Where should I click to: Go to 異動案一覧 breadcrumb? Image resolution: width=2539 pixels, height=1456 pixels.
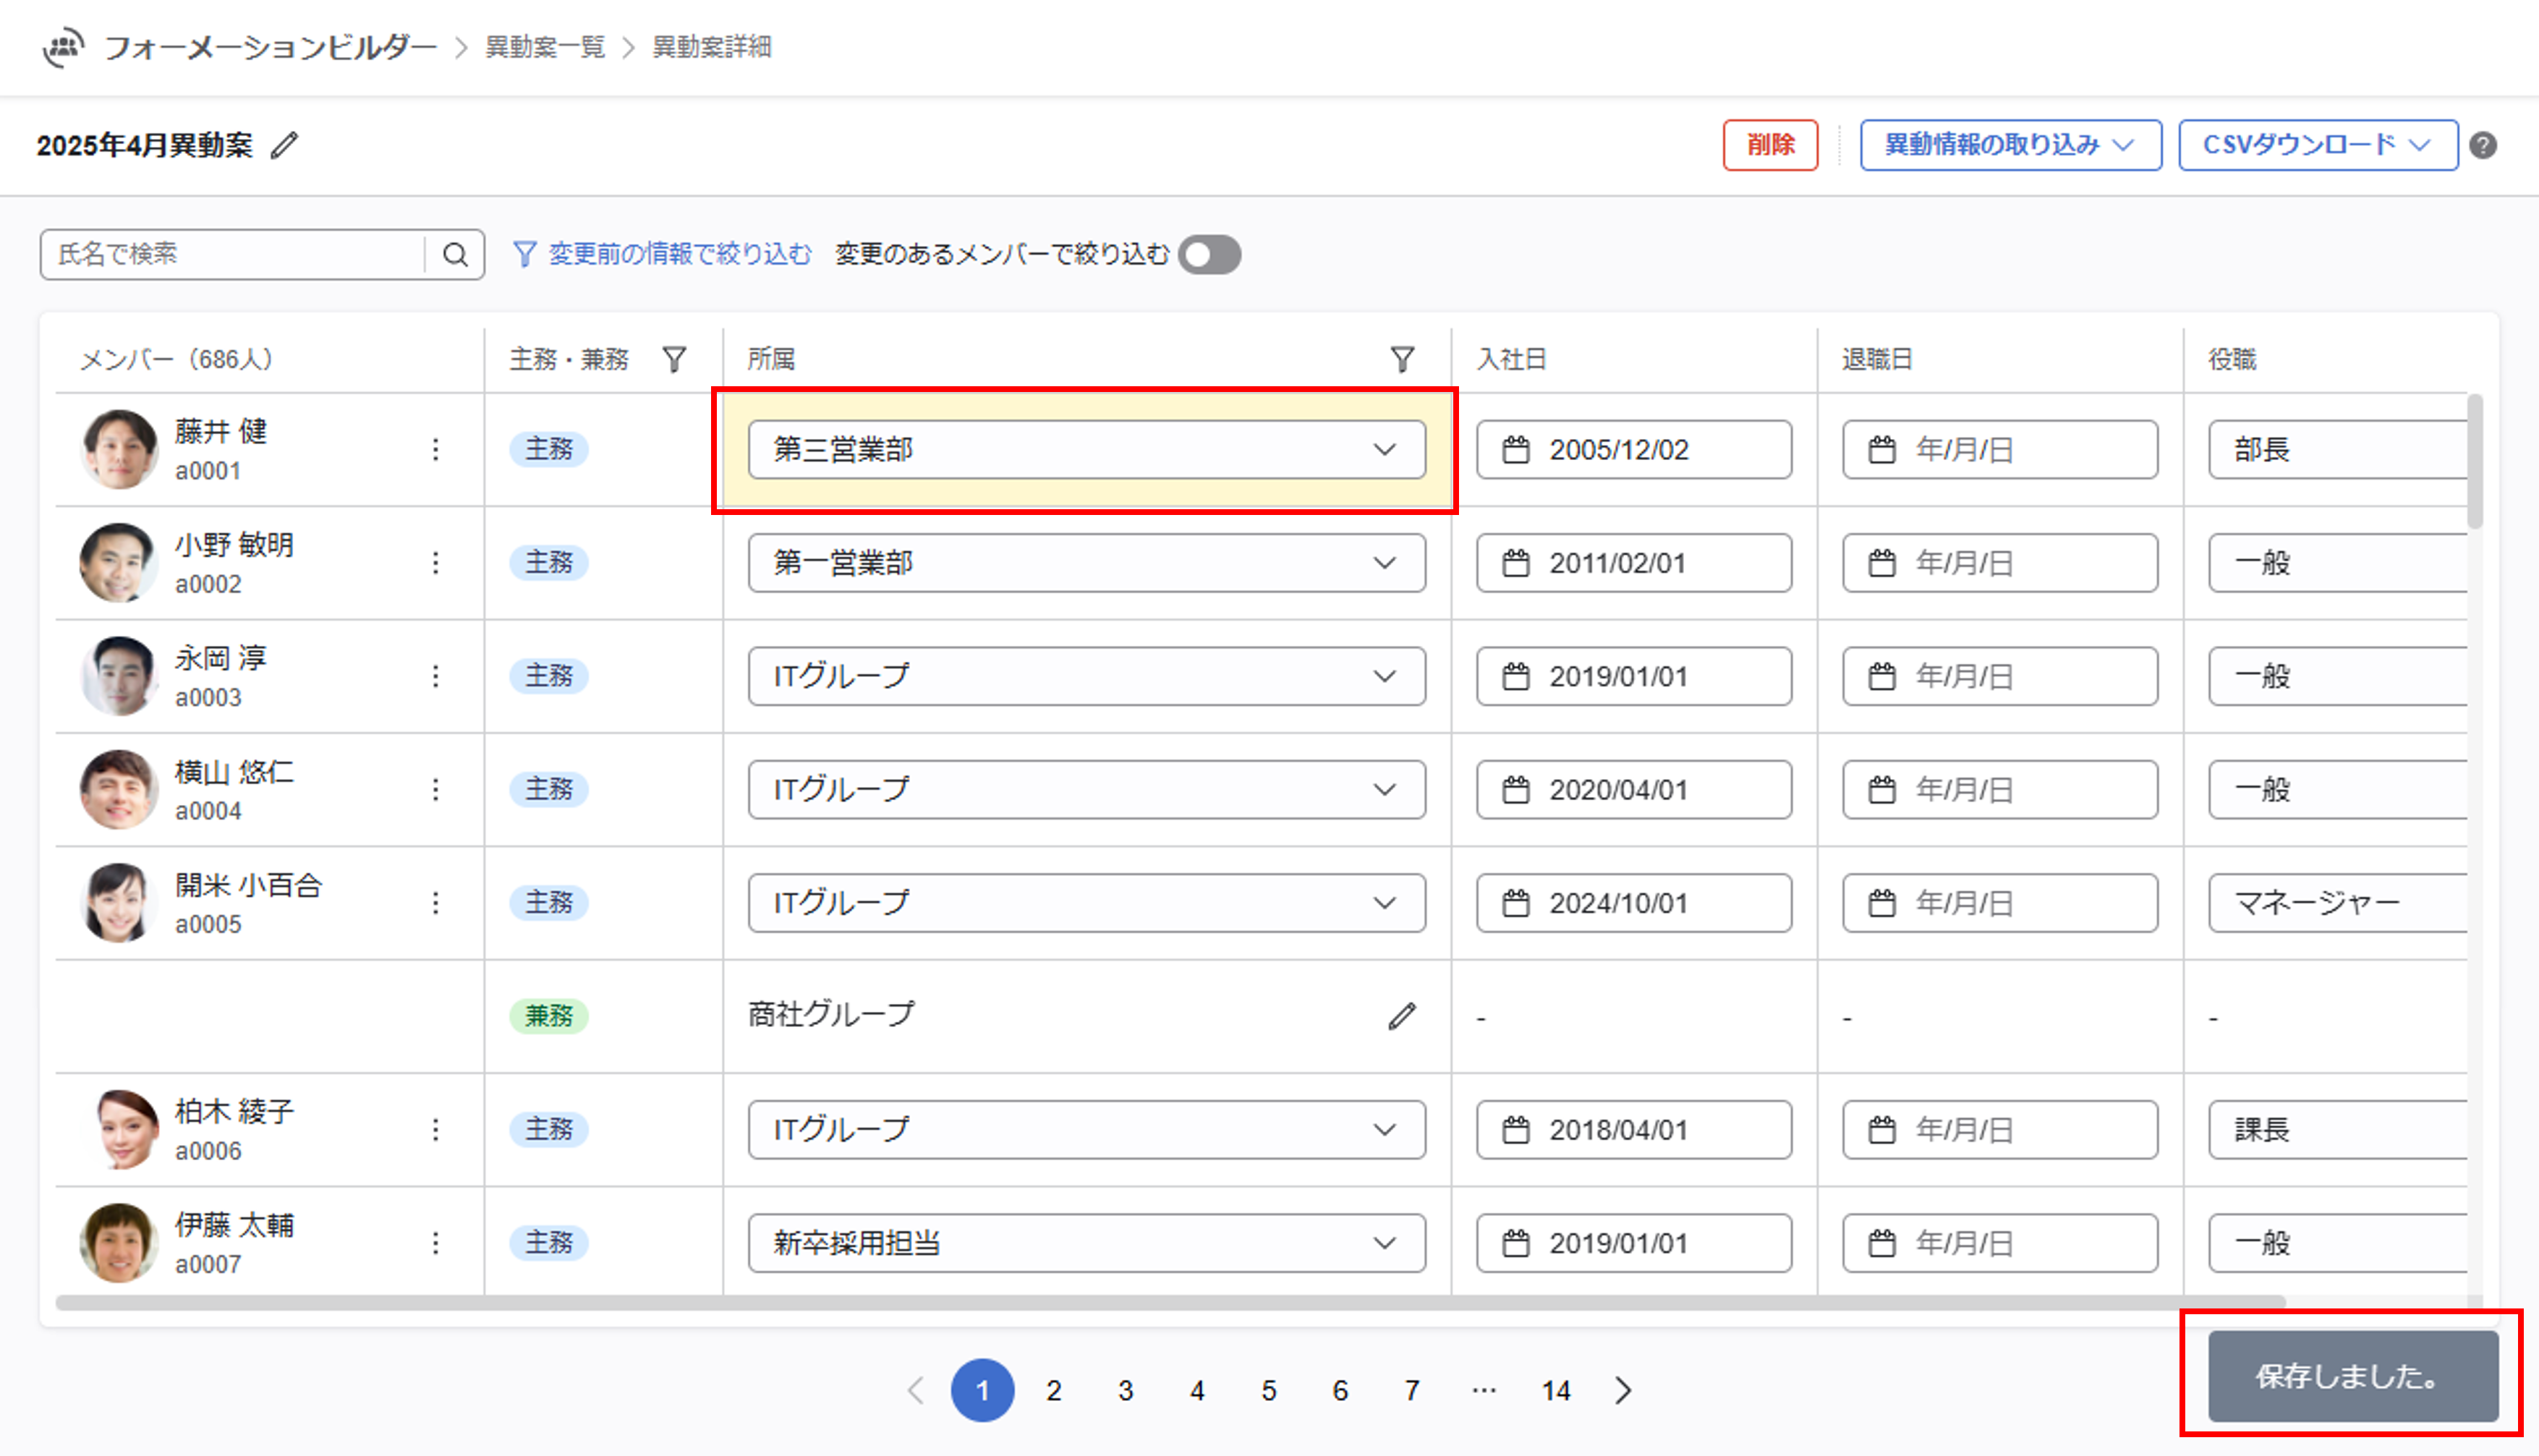tap(545, 47)
